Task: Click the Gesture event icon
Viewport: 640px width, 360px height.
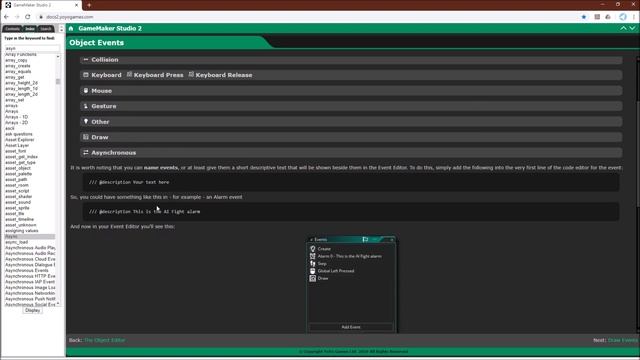Action: click(86, 106)
